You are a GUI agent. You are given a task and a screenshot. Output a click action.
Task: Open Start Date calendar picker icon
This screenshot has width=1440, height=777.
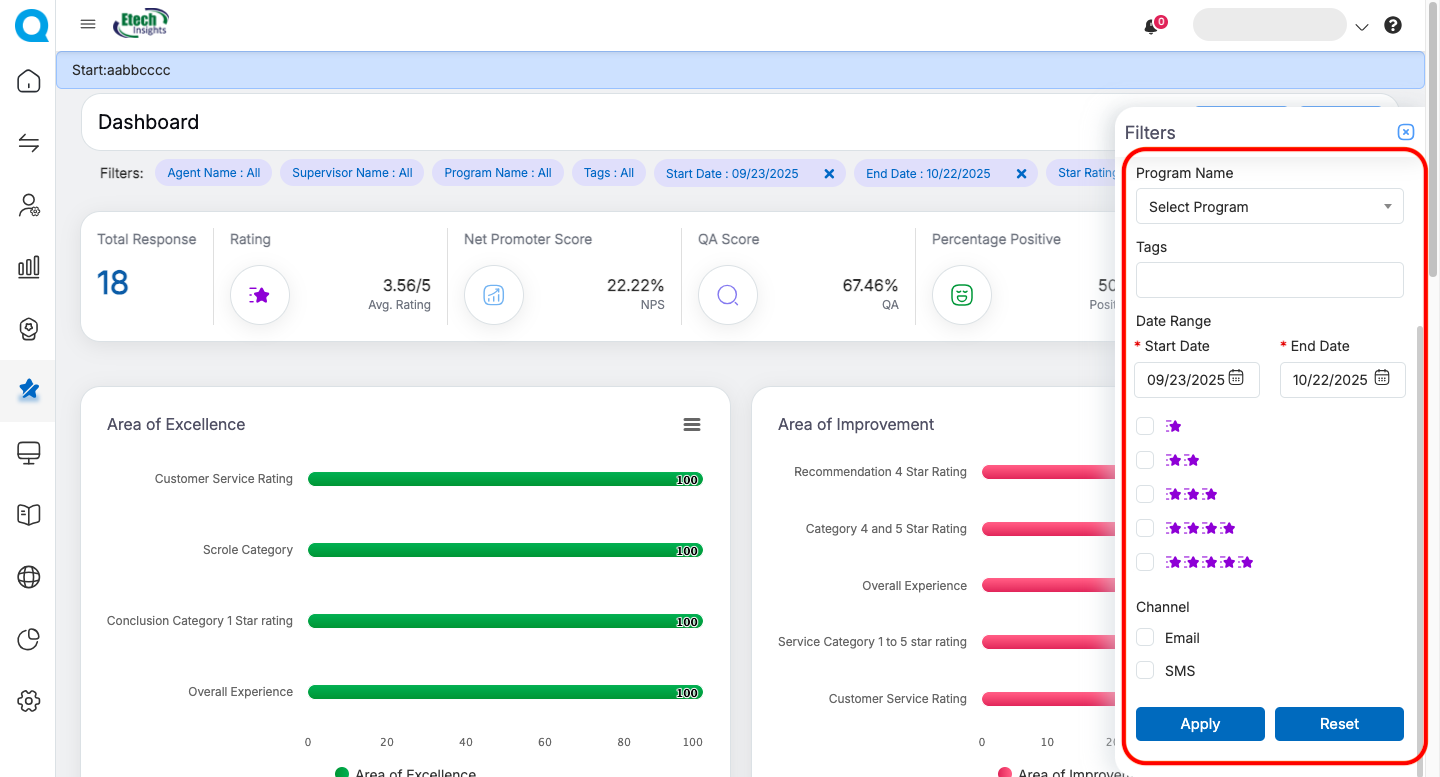tap(1236, 378)
